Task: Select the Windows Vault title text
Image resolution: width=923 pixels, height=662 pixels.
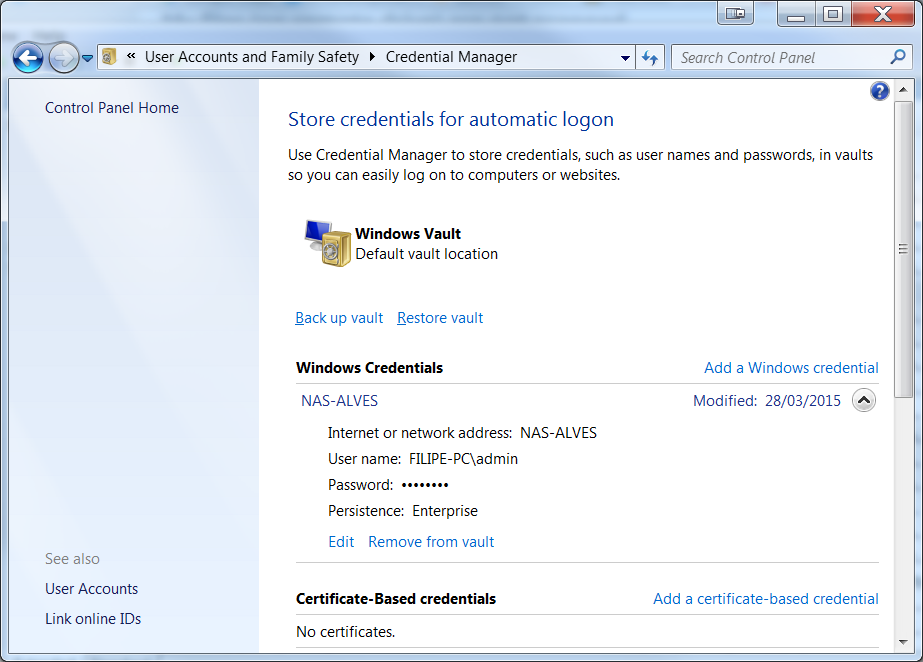Action: pos(408,234)
